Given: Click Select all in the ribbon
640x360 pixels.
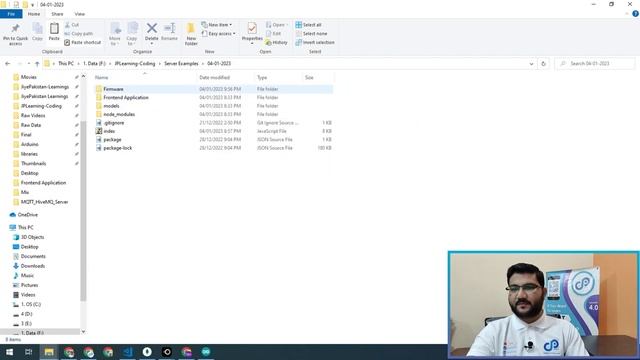Looking at the screenshot, I should click(309, 25).
